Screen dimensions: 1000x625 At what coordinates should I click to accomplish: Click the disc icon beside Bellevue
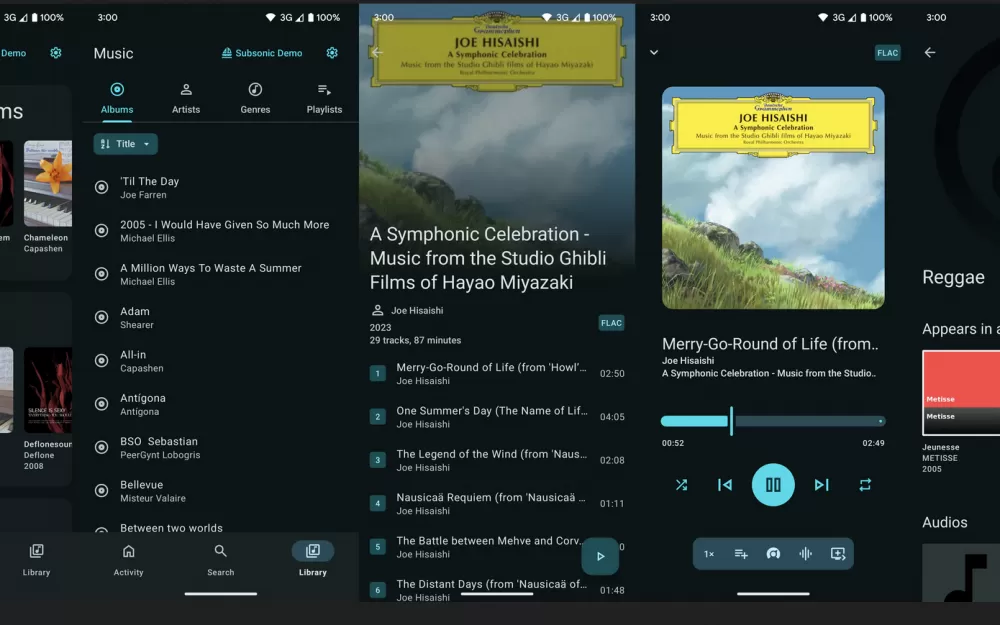(x=101, y=490)
